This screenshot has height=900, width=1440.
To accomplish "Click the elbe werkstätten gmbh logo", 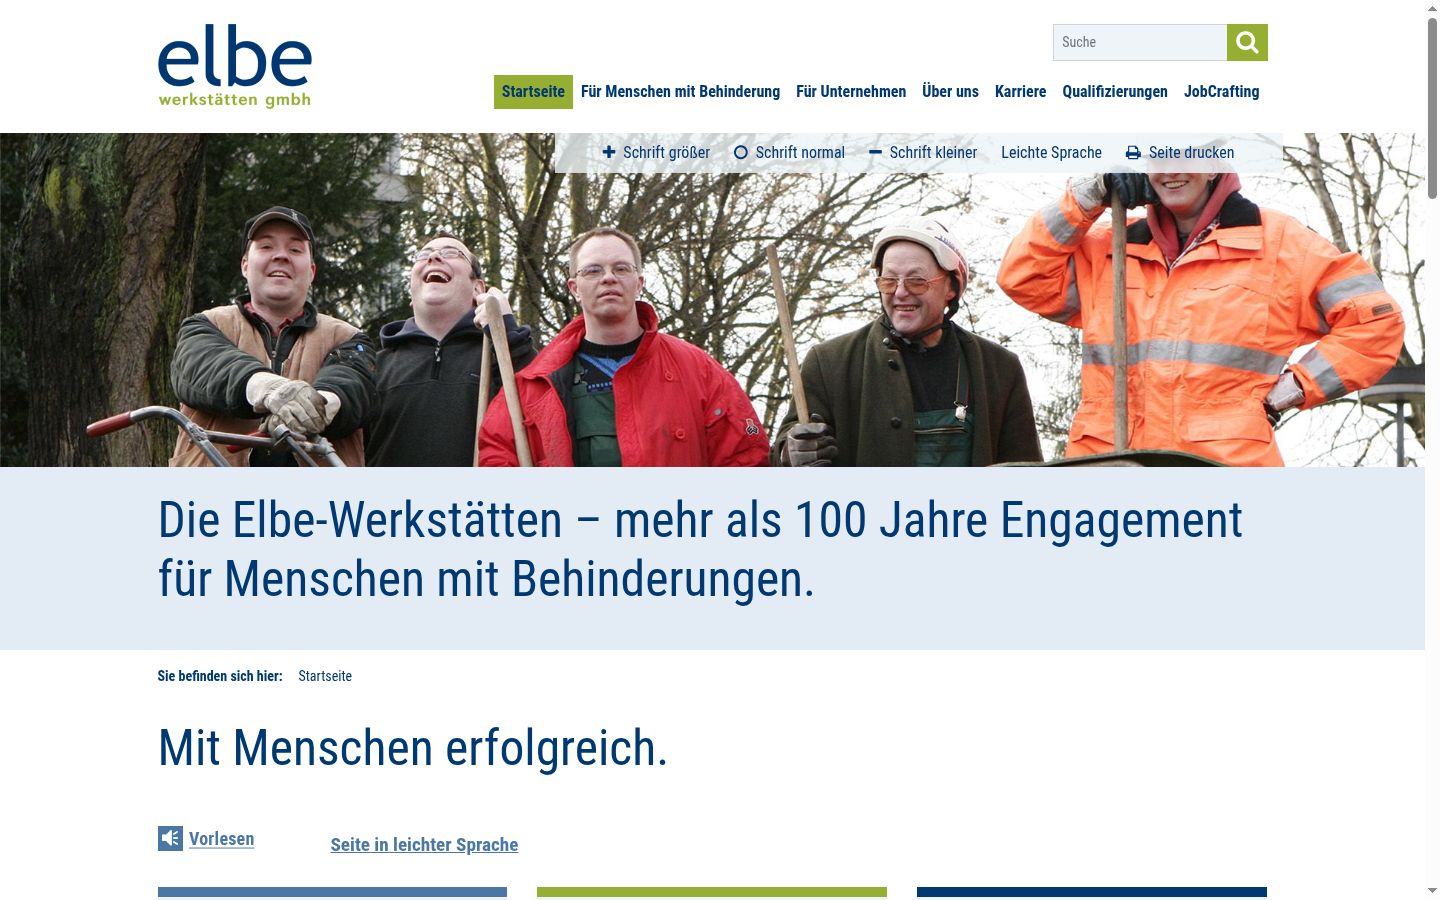I will 235,66.
